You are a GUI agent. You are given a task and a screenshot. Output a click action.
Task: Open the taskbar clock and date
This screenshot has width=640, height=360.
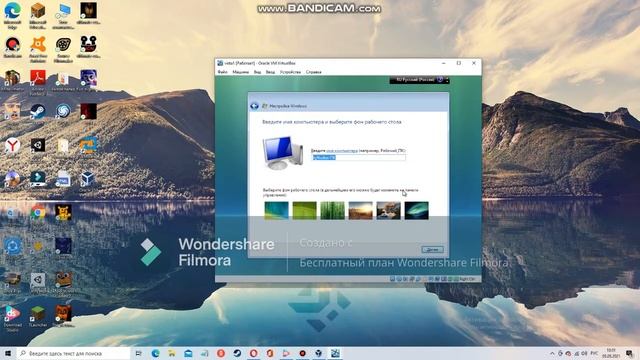611,353
